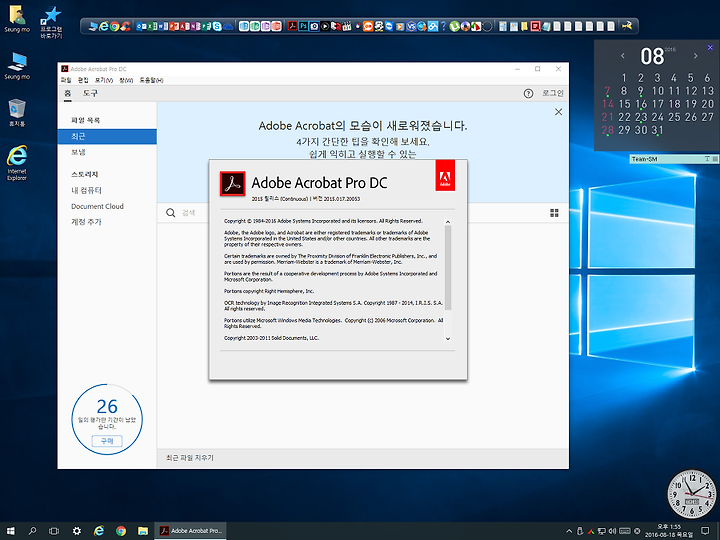Click 계정 추가 in the sidebar
This screenshot has height=540, width=720.
[x=86, y=222]
